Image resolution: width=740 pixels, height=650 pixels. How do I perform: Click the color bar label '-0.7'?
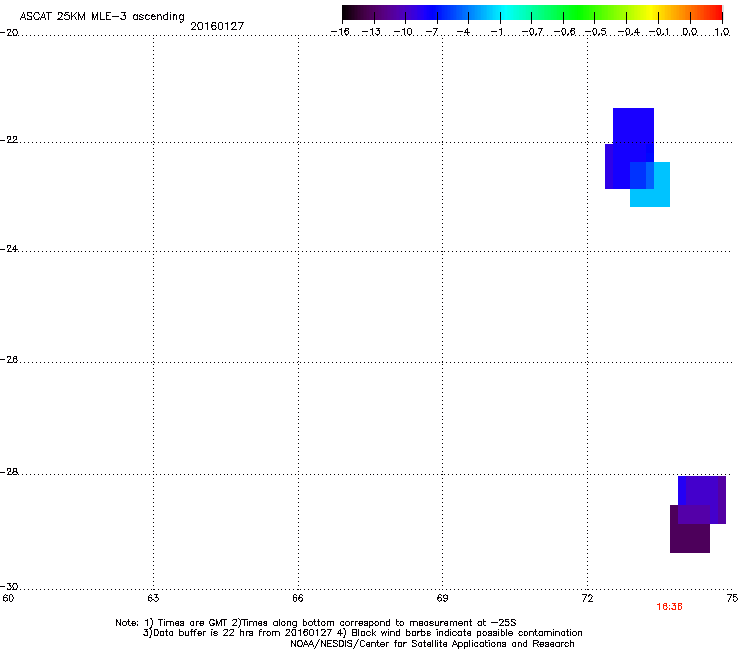(x=532, y=32)
